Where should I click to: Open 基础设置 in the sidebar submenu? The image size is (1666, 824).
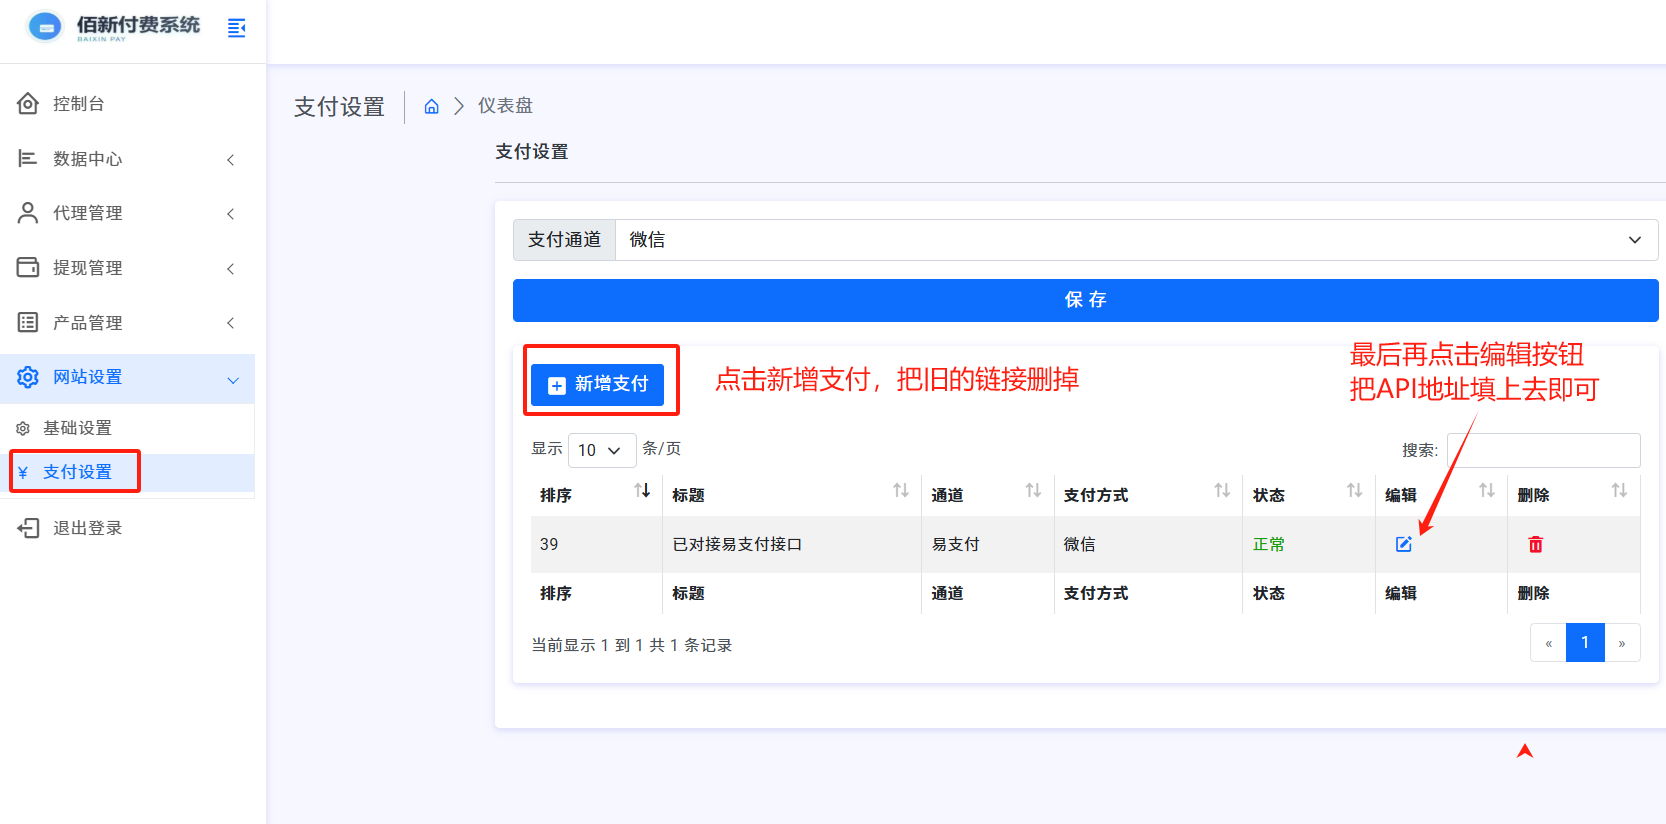77,428
